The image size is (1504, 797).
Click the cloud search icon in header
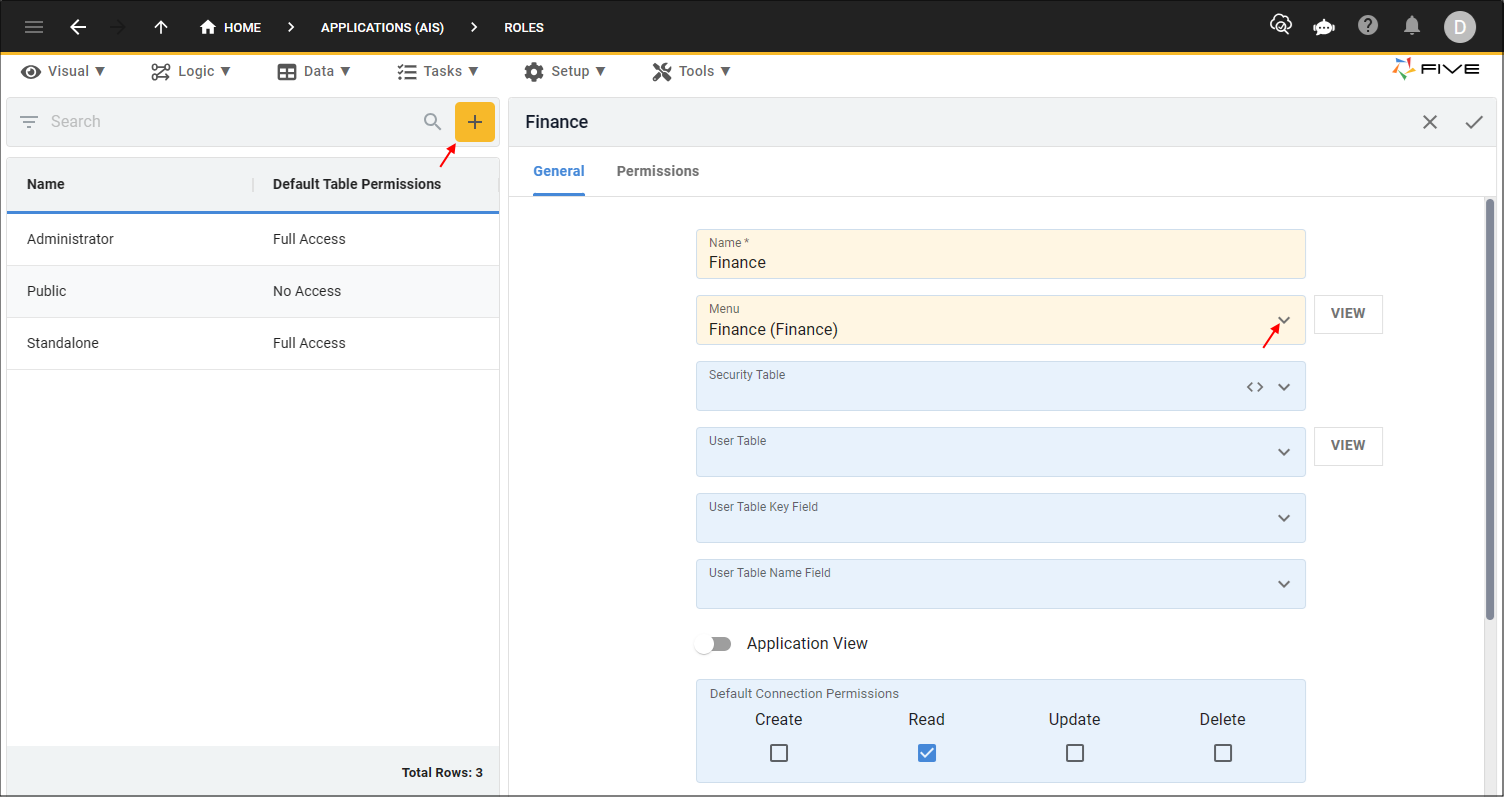[1280, 25]
